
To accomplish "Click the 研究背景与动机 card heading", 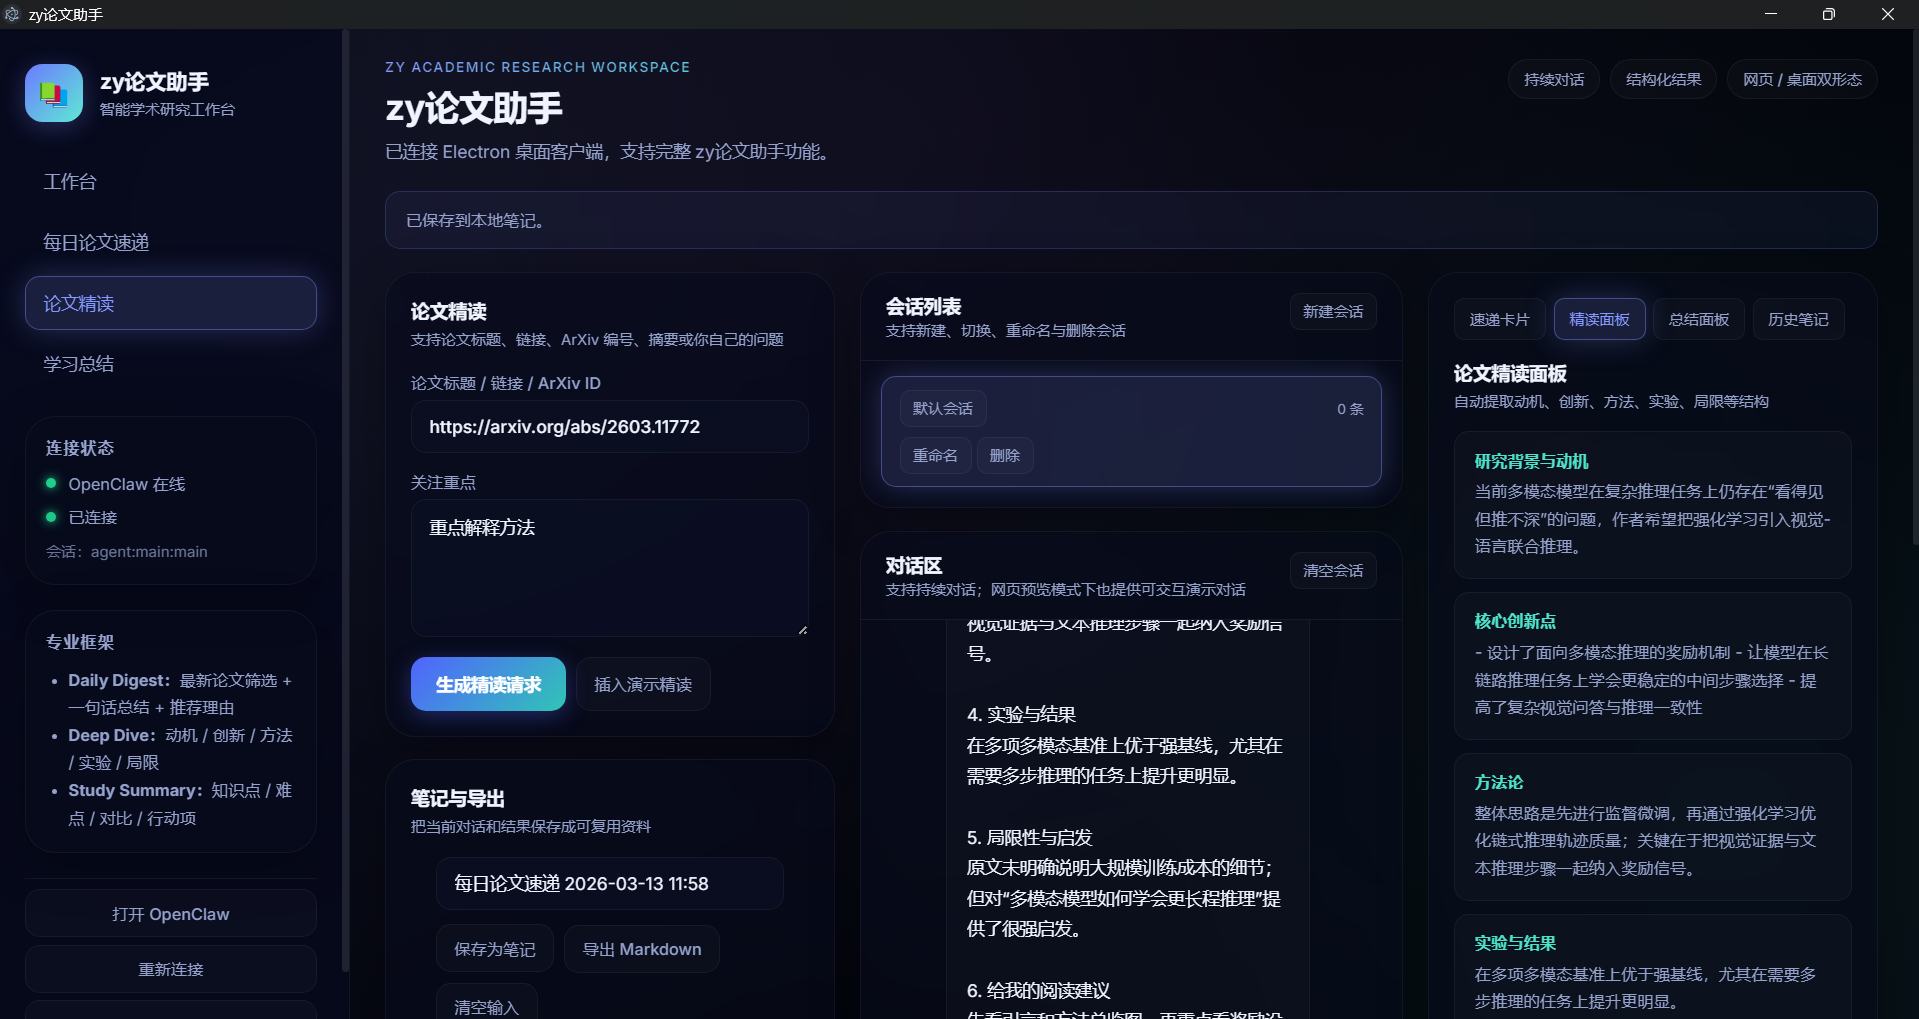I will pyautogui.click(x=1531, y=461).
